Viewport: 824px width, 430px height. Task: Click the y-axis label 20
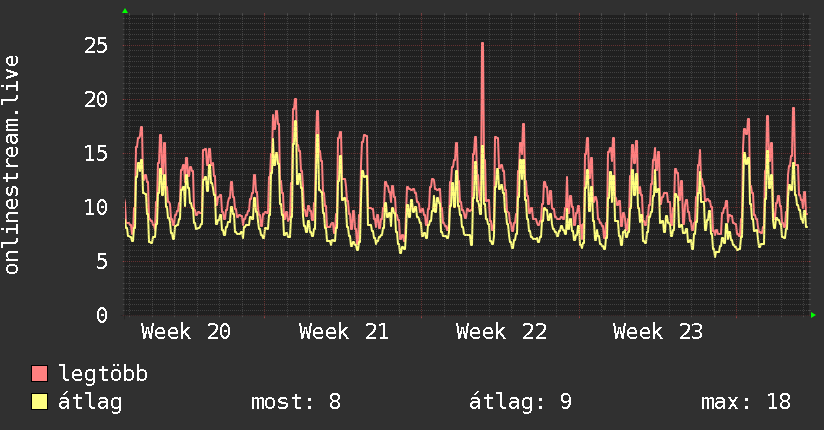96,99
